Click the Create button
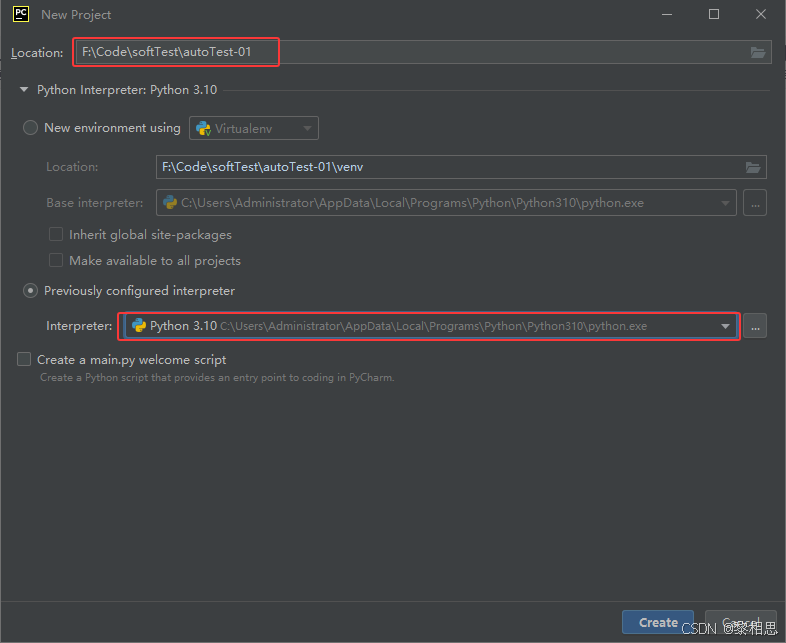Image resolution: width=786 pixels, height=643 pixels. (658, 622)
